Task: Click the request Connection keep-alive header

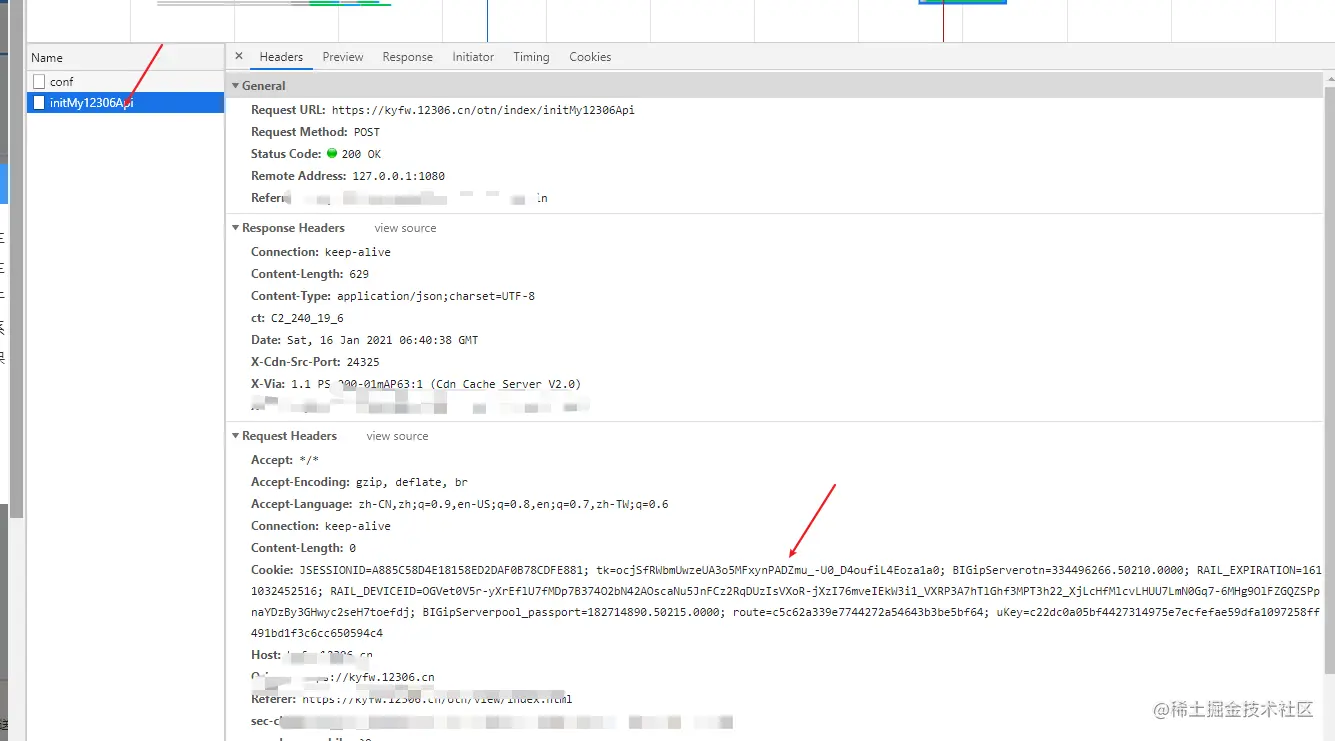Action: coord(321,526)
